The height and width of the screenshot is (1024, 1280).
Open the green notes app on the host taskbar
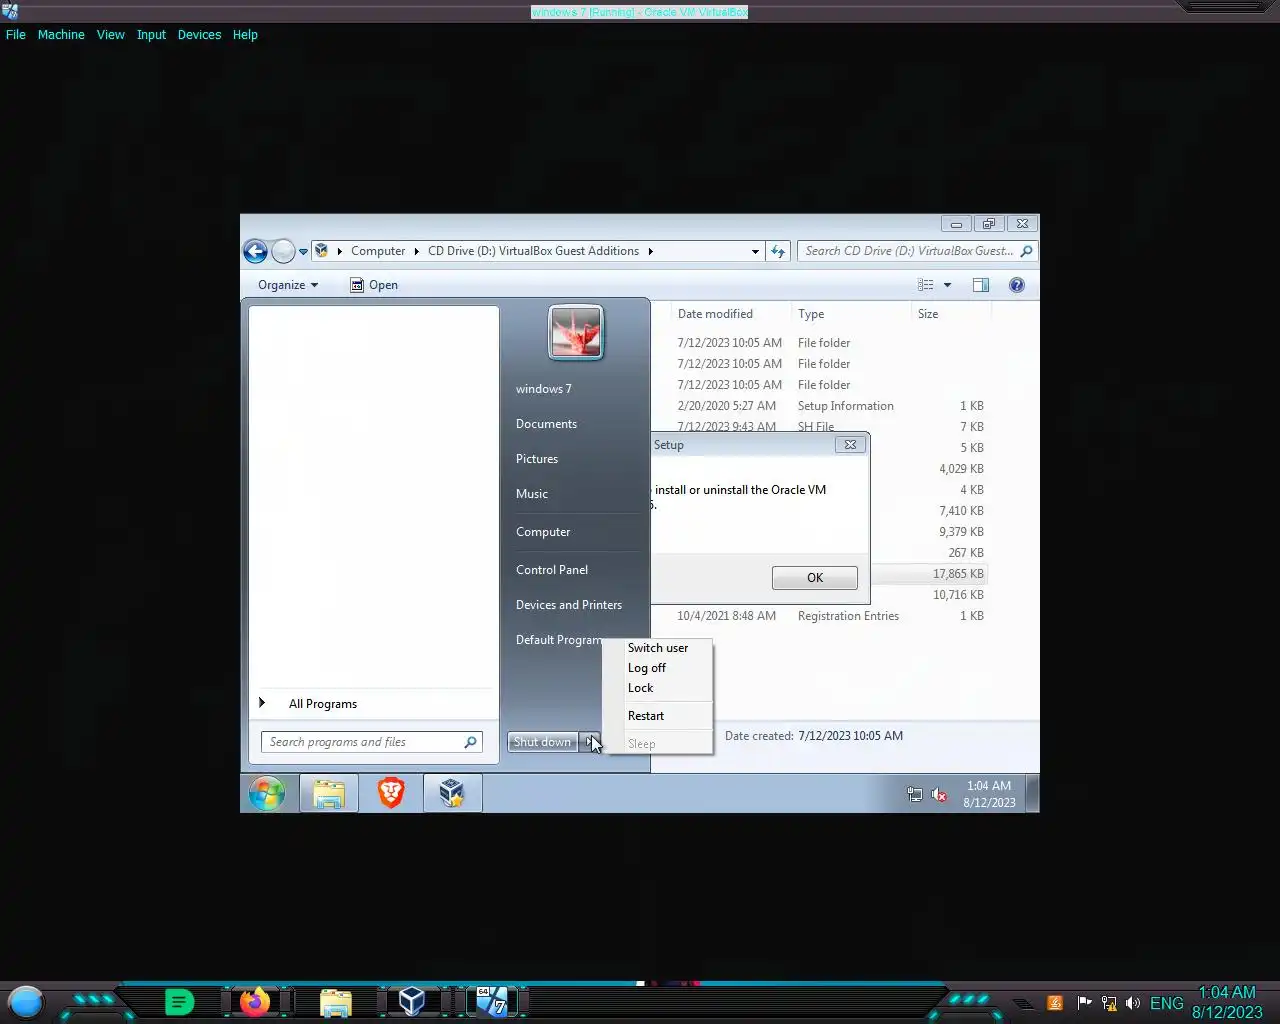[179, 1002]
